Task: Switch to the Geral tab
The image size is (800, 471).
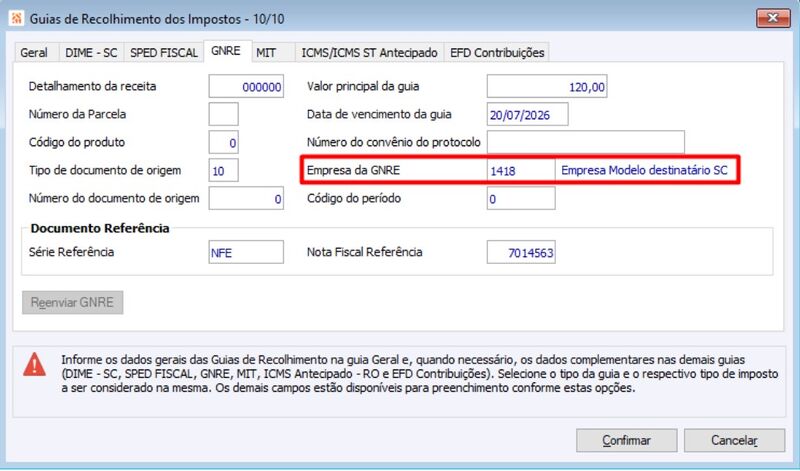Action: point(34,53)
